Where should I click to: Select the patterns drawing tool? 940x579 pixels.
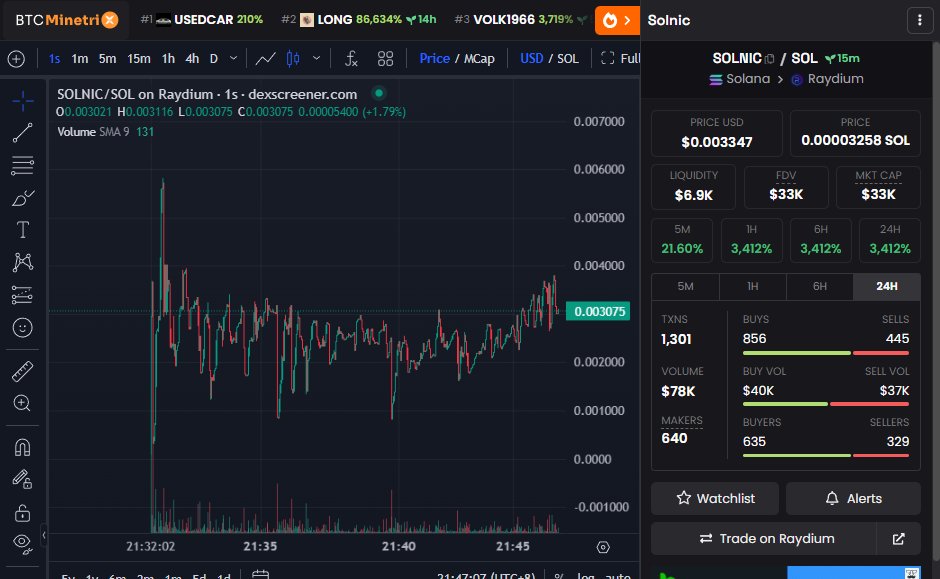pos(23,263)
